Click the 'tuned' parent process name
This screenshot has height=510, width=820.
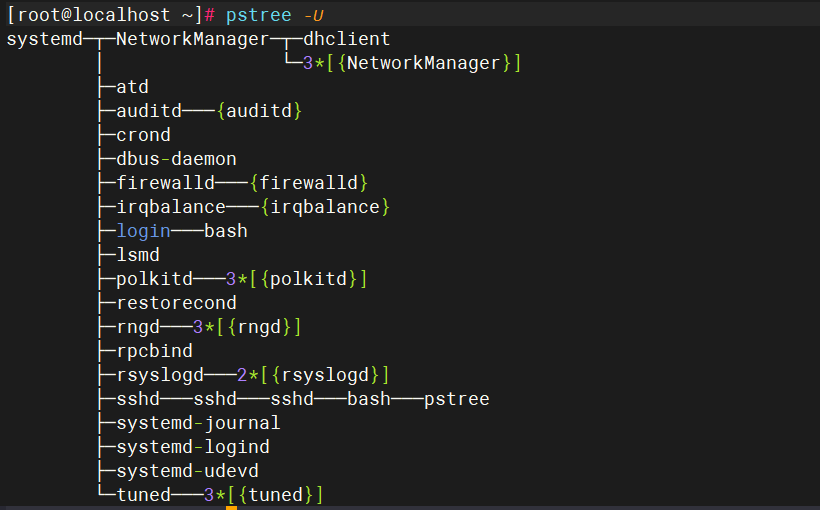[143, 495]
